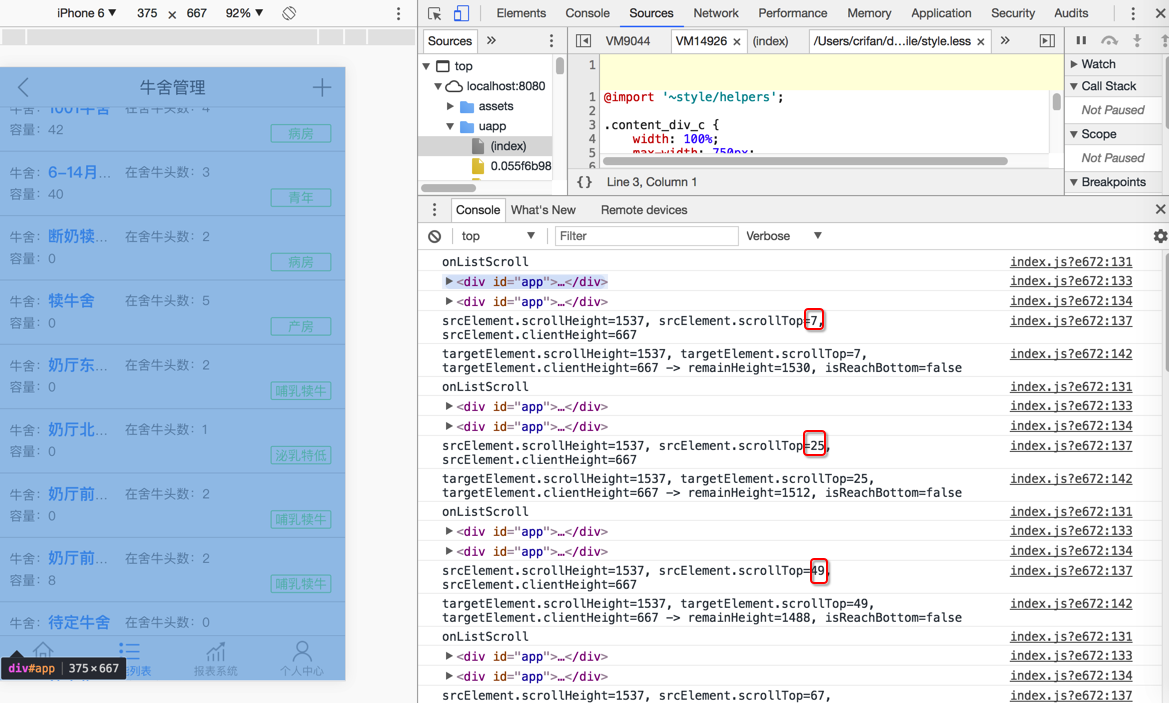Switch to the Network tab
This screenshot has height=704, width=1169.
(x=716, y=13)
